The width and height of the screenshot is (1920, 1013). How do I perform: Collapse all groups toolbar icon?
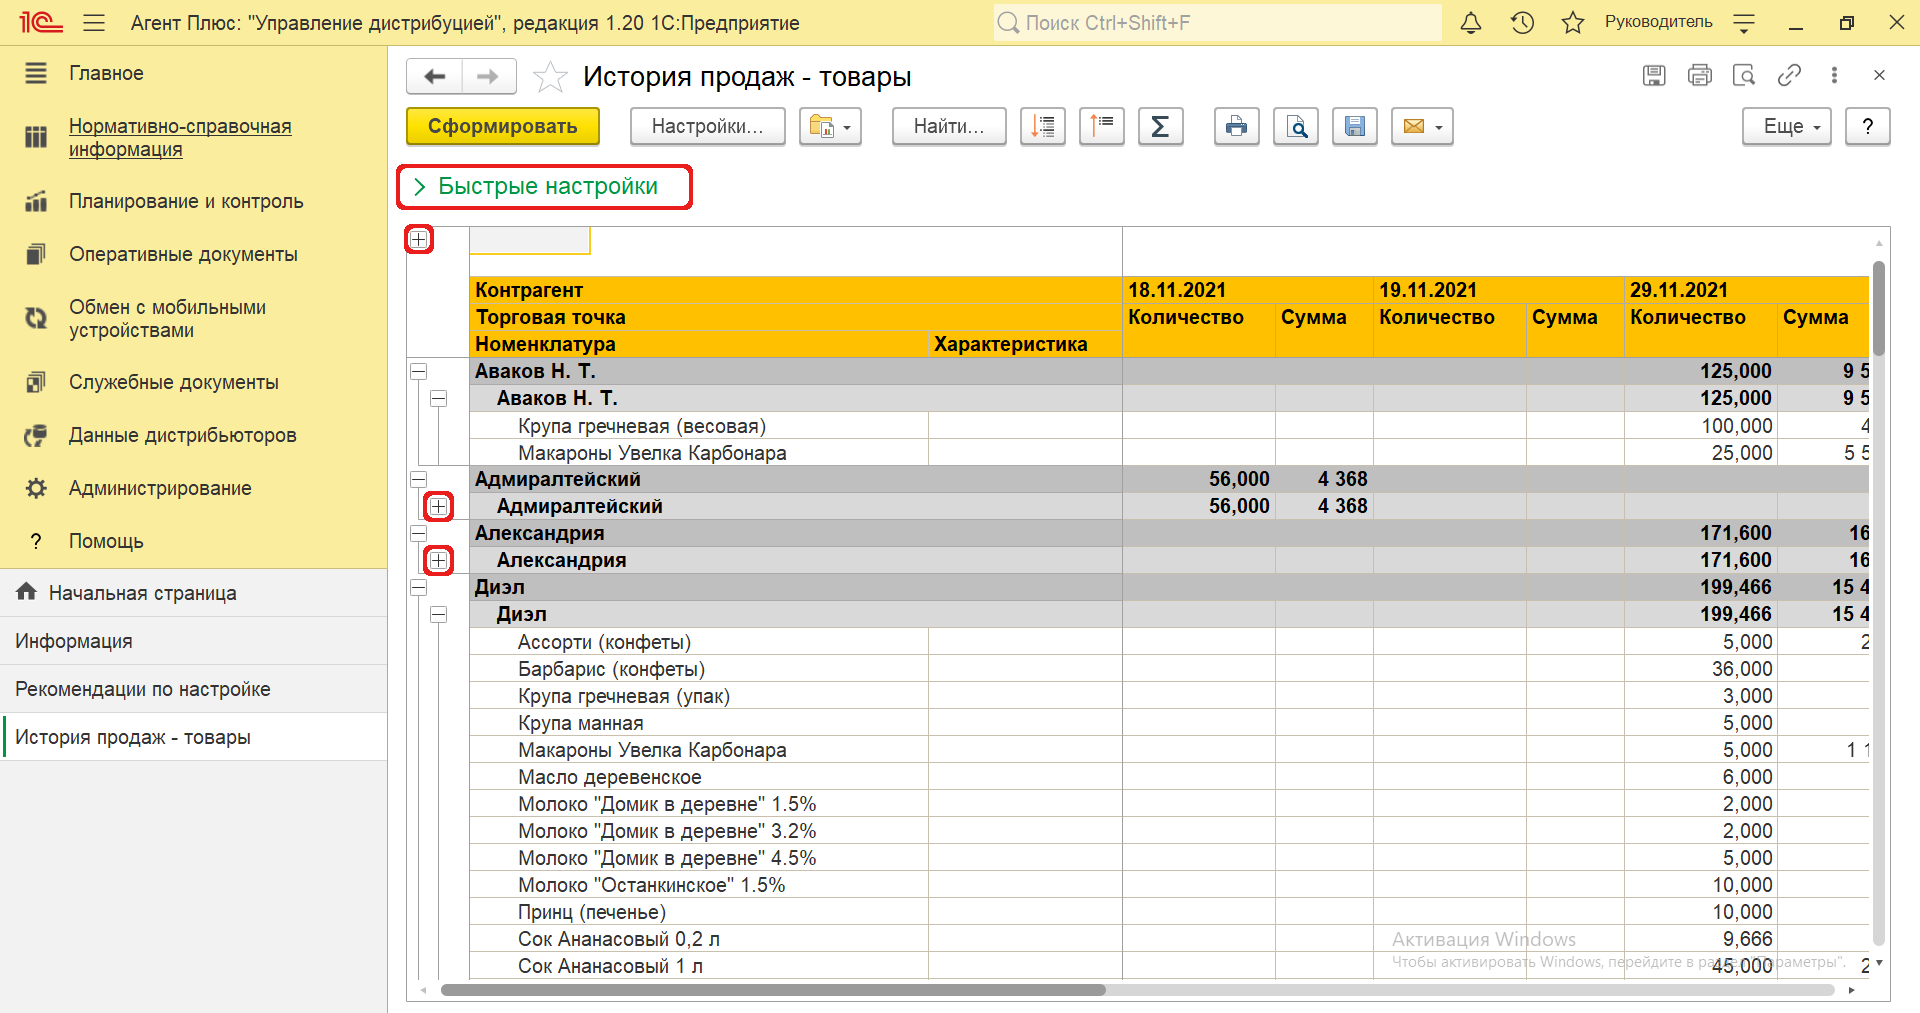tap(1043, 126)
